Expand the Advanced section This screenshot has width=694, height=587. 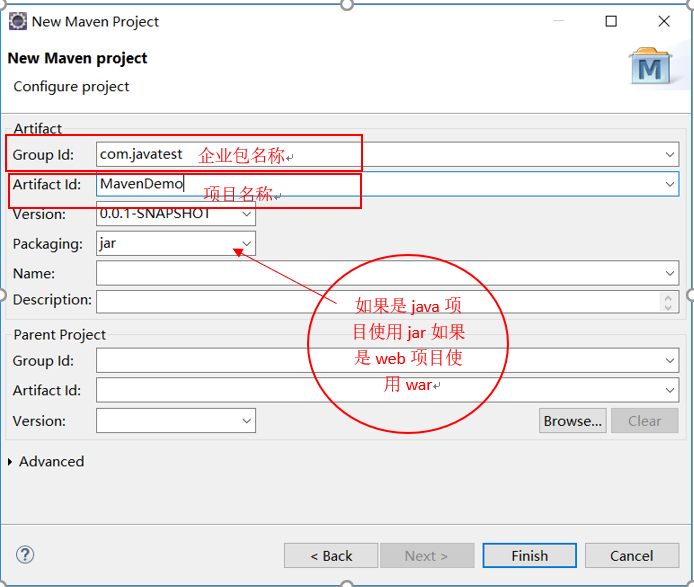tap(10, 462)
